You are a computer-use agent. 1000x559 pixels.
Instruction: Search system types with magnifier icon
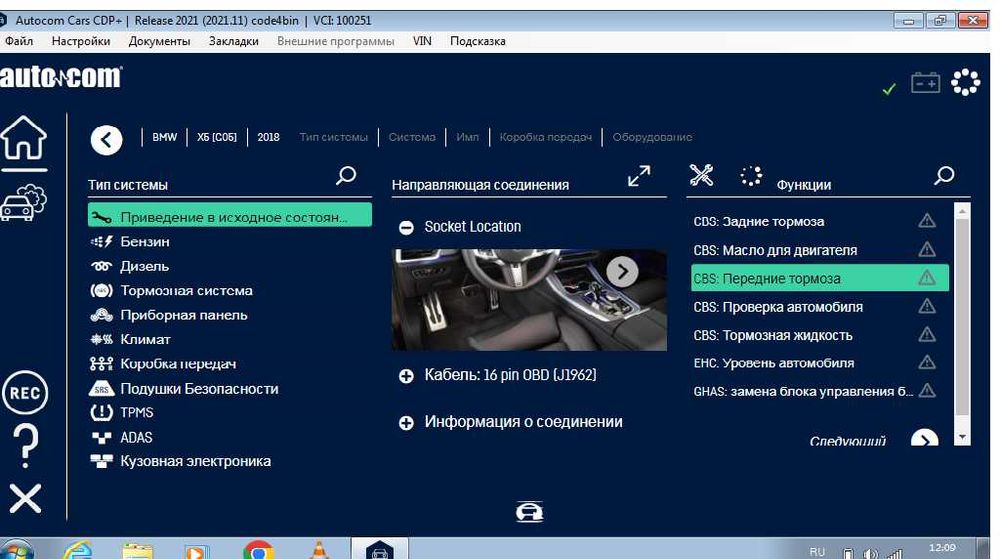[346, 175]
